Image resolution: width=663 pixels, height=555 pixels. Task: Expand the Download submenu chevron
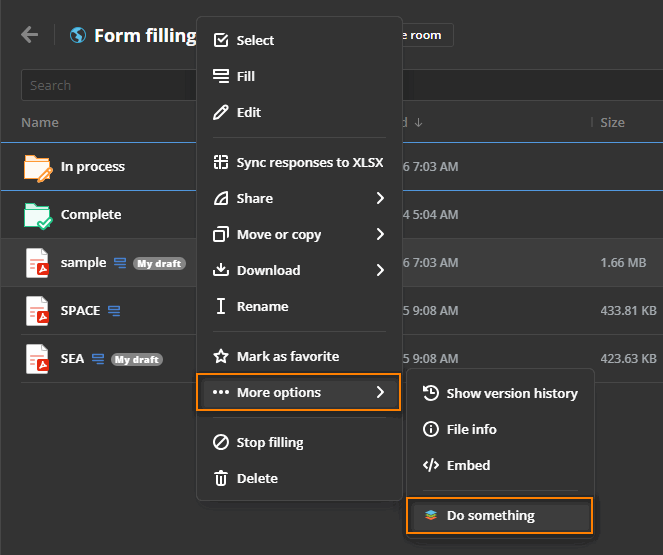380,270
